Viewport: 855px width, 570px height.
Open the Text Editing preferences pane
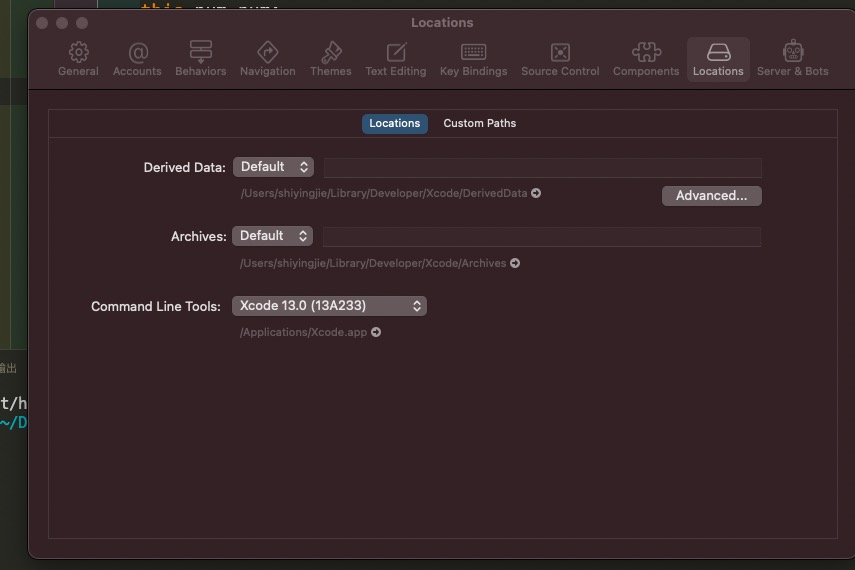(x=395, y=59)
